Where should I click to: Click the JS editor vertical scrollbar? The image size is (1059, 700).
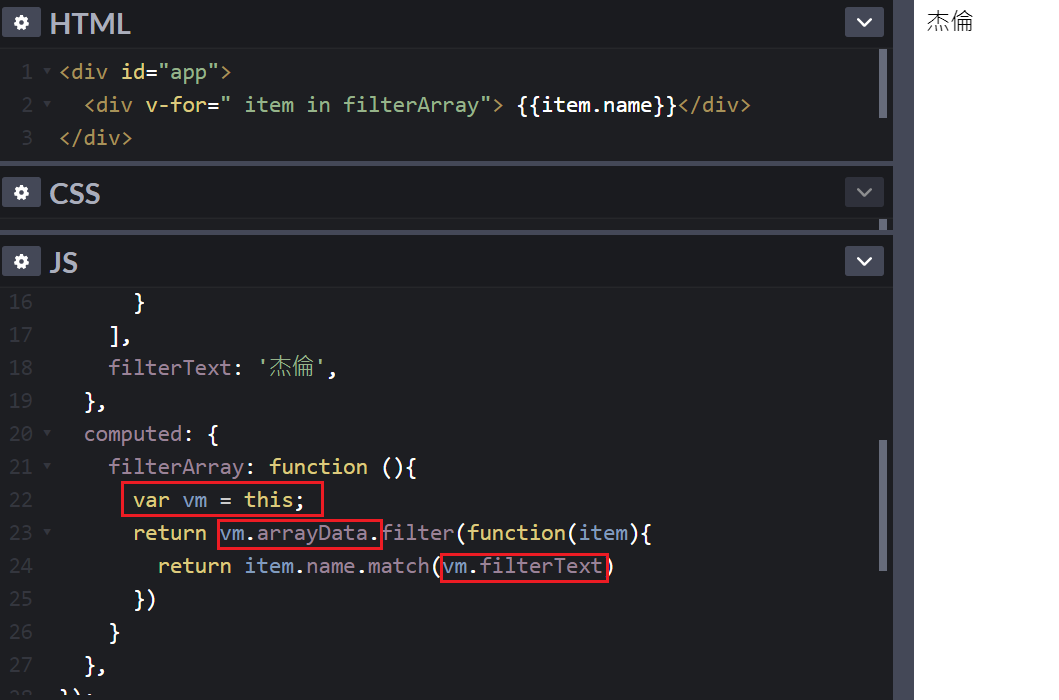[x=882, y=505]
